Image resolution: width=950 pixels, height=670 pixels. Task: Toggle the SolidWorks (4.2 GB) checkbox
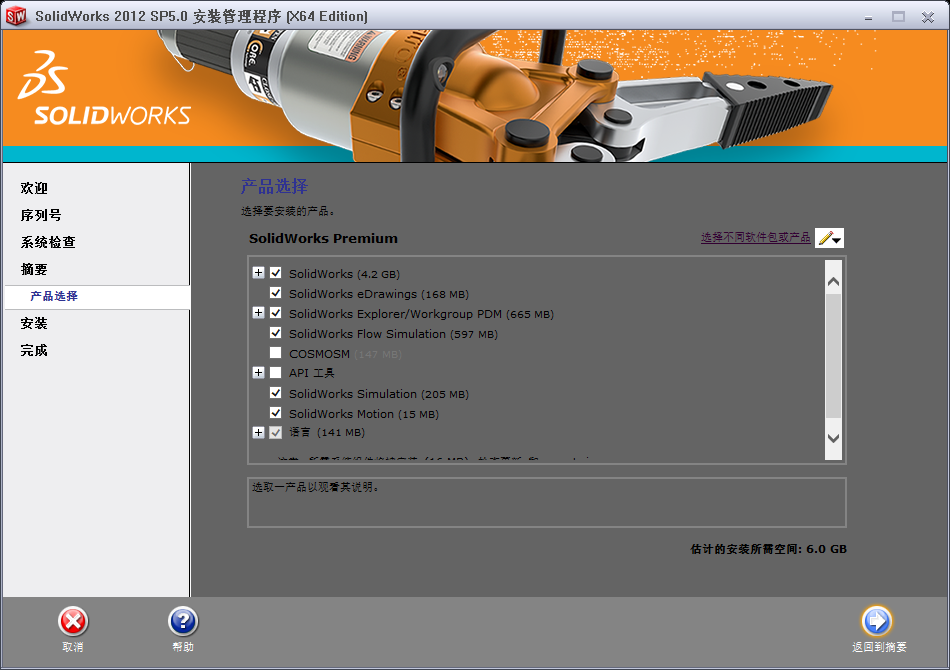(276, 273)
